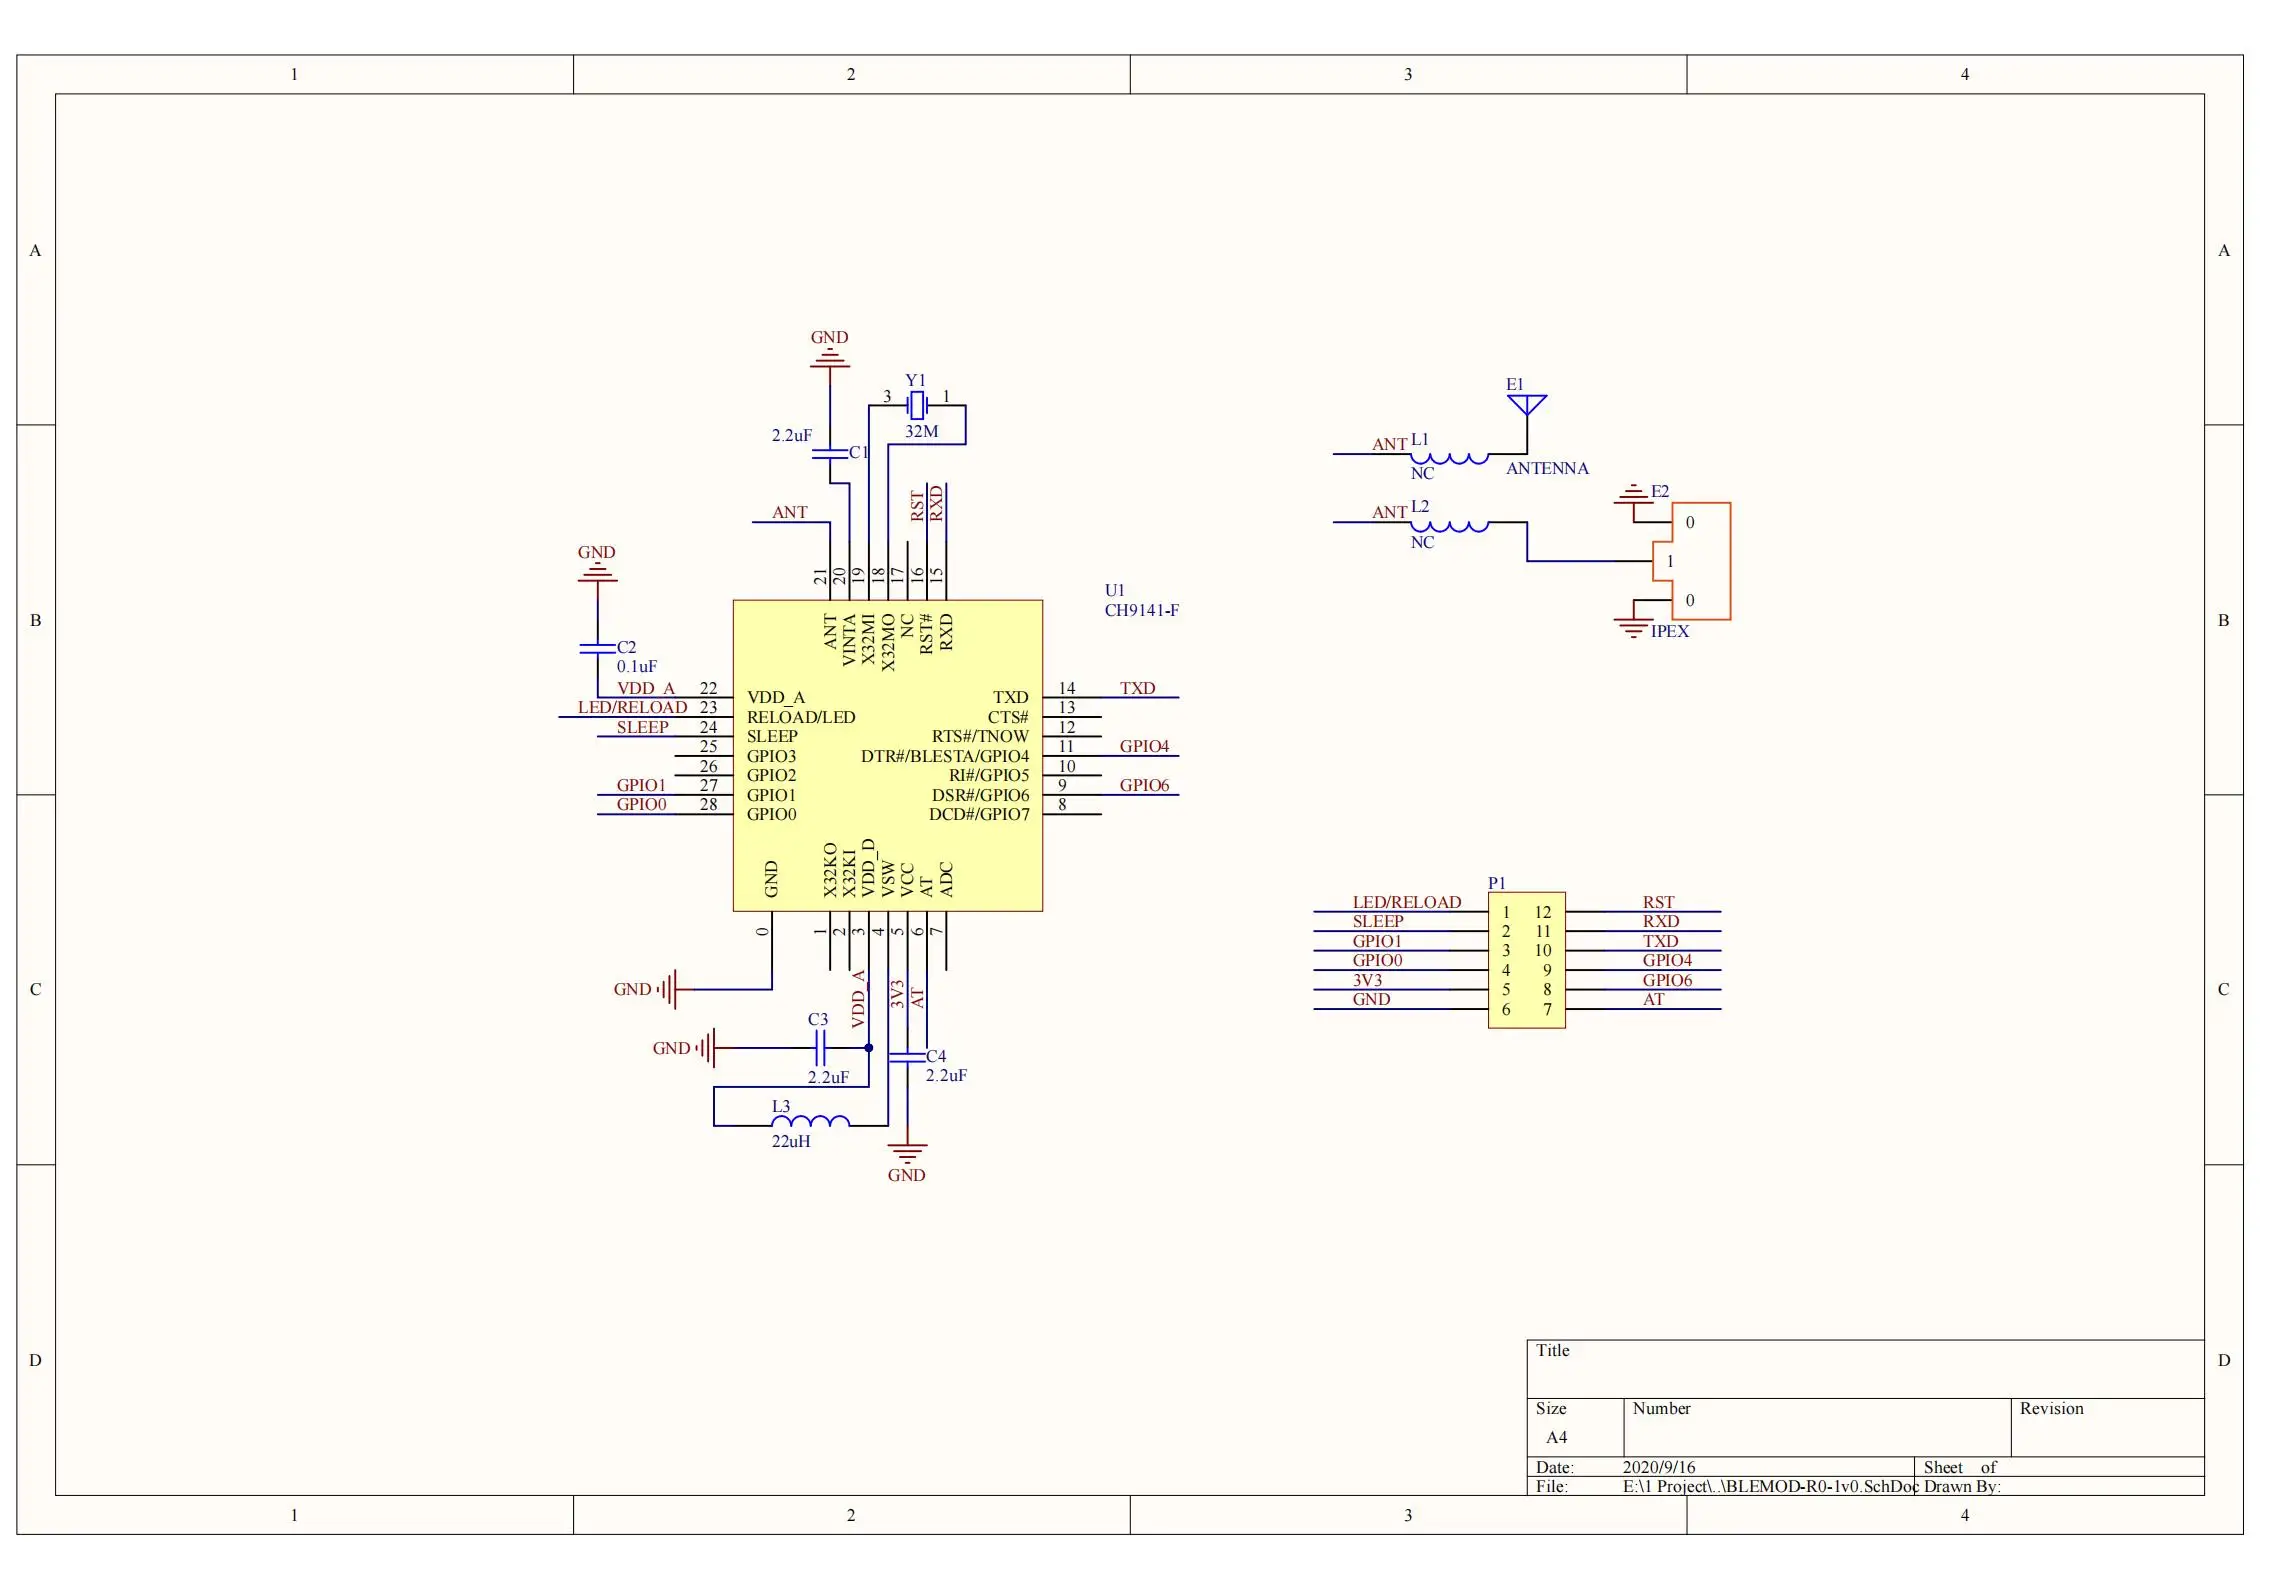This screenshot has height=1592, width=2275.
Task: Click the CH9141-F part name label
Action: coord(1141,610)
